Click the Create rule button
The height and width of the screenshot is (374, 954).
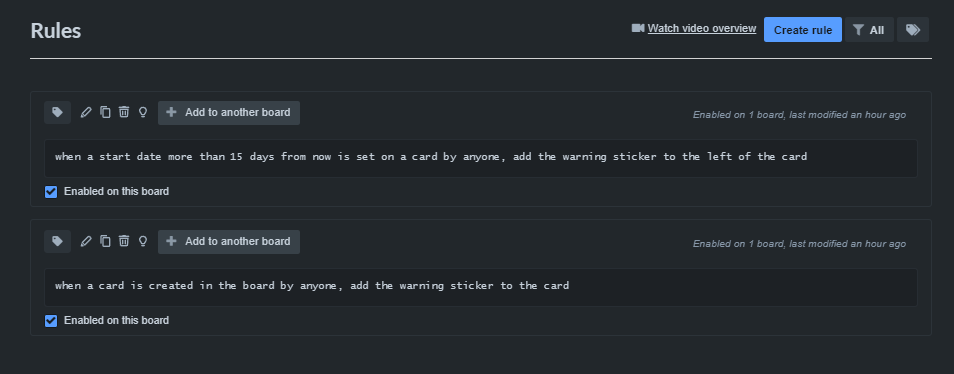(803, 30)
